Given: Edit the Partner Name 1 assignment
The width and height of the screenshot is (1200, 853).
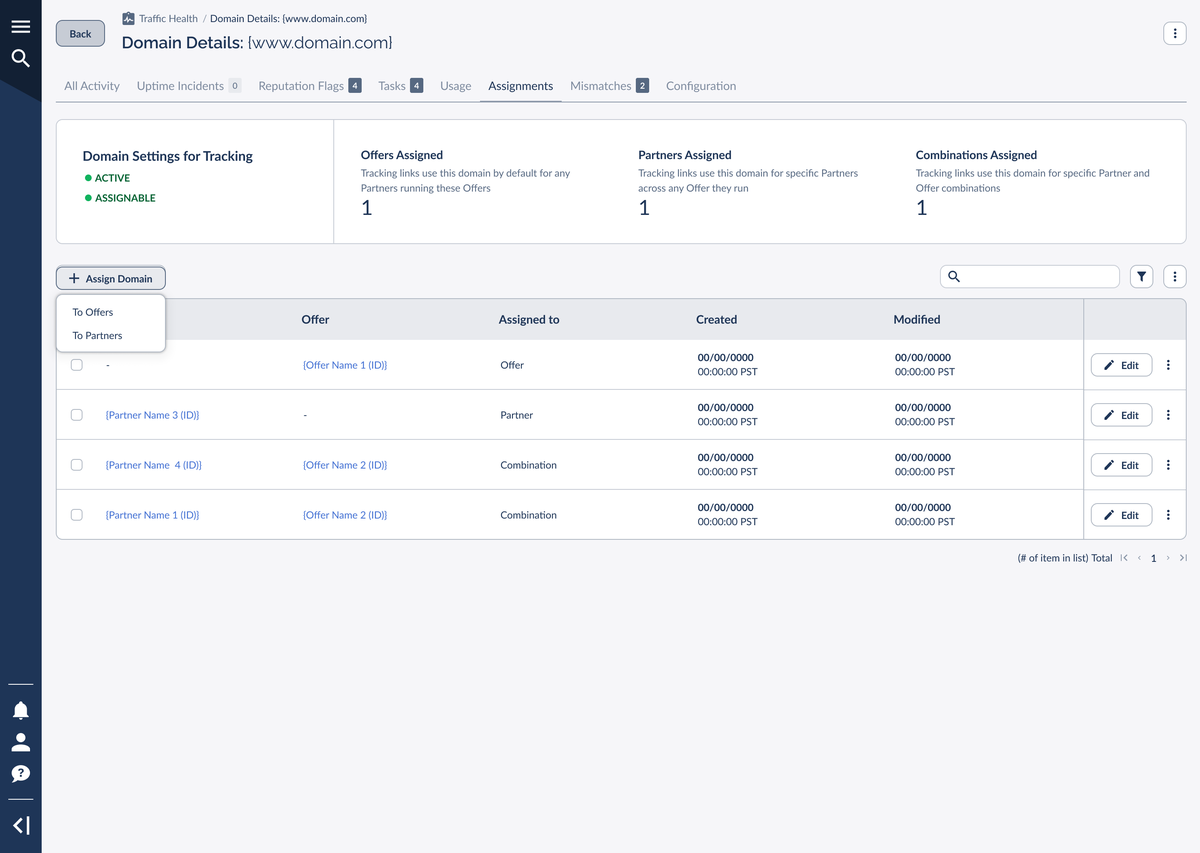Looking at the screenshot, I should click(1121, 515).
